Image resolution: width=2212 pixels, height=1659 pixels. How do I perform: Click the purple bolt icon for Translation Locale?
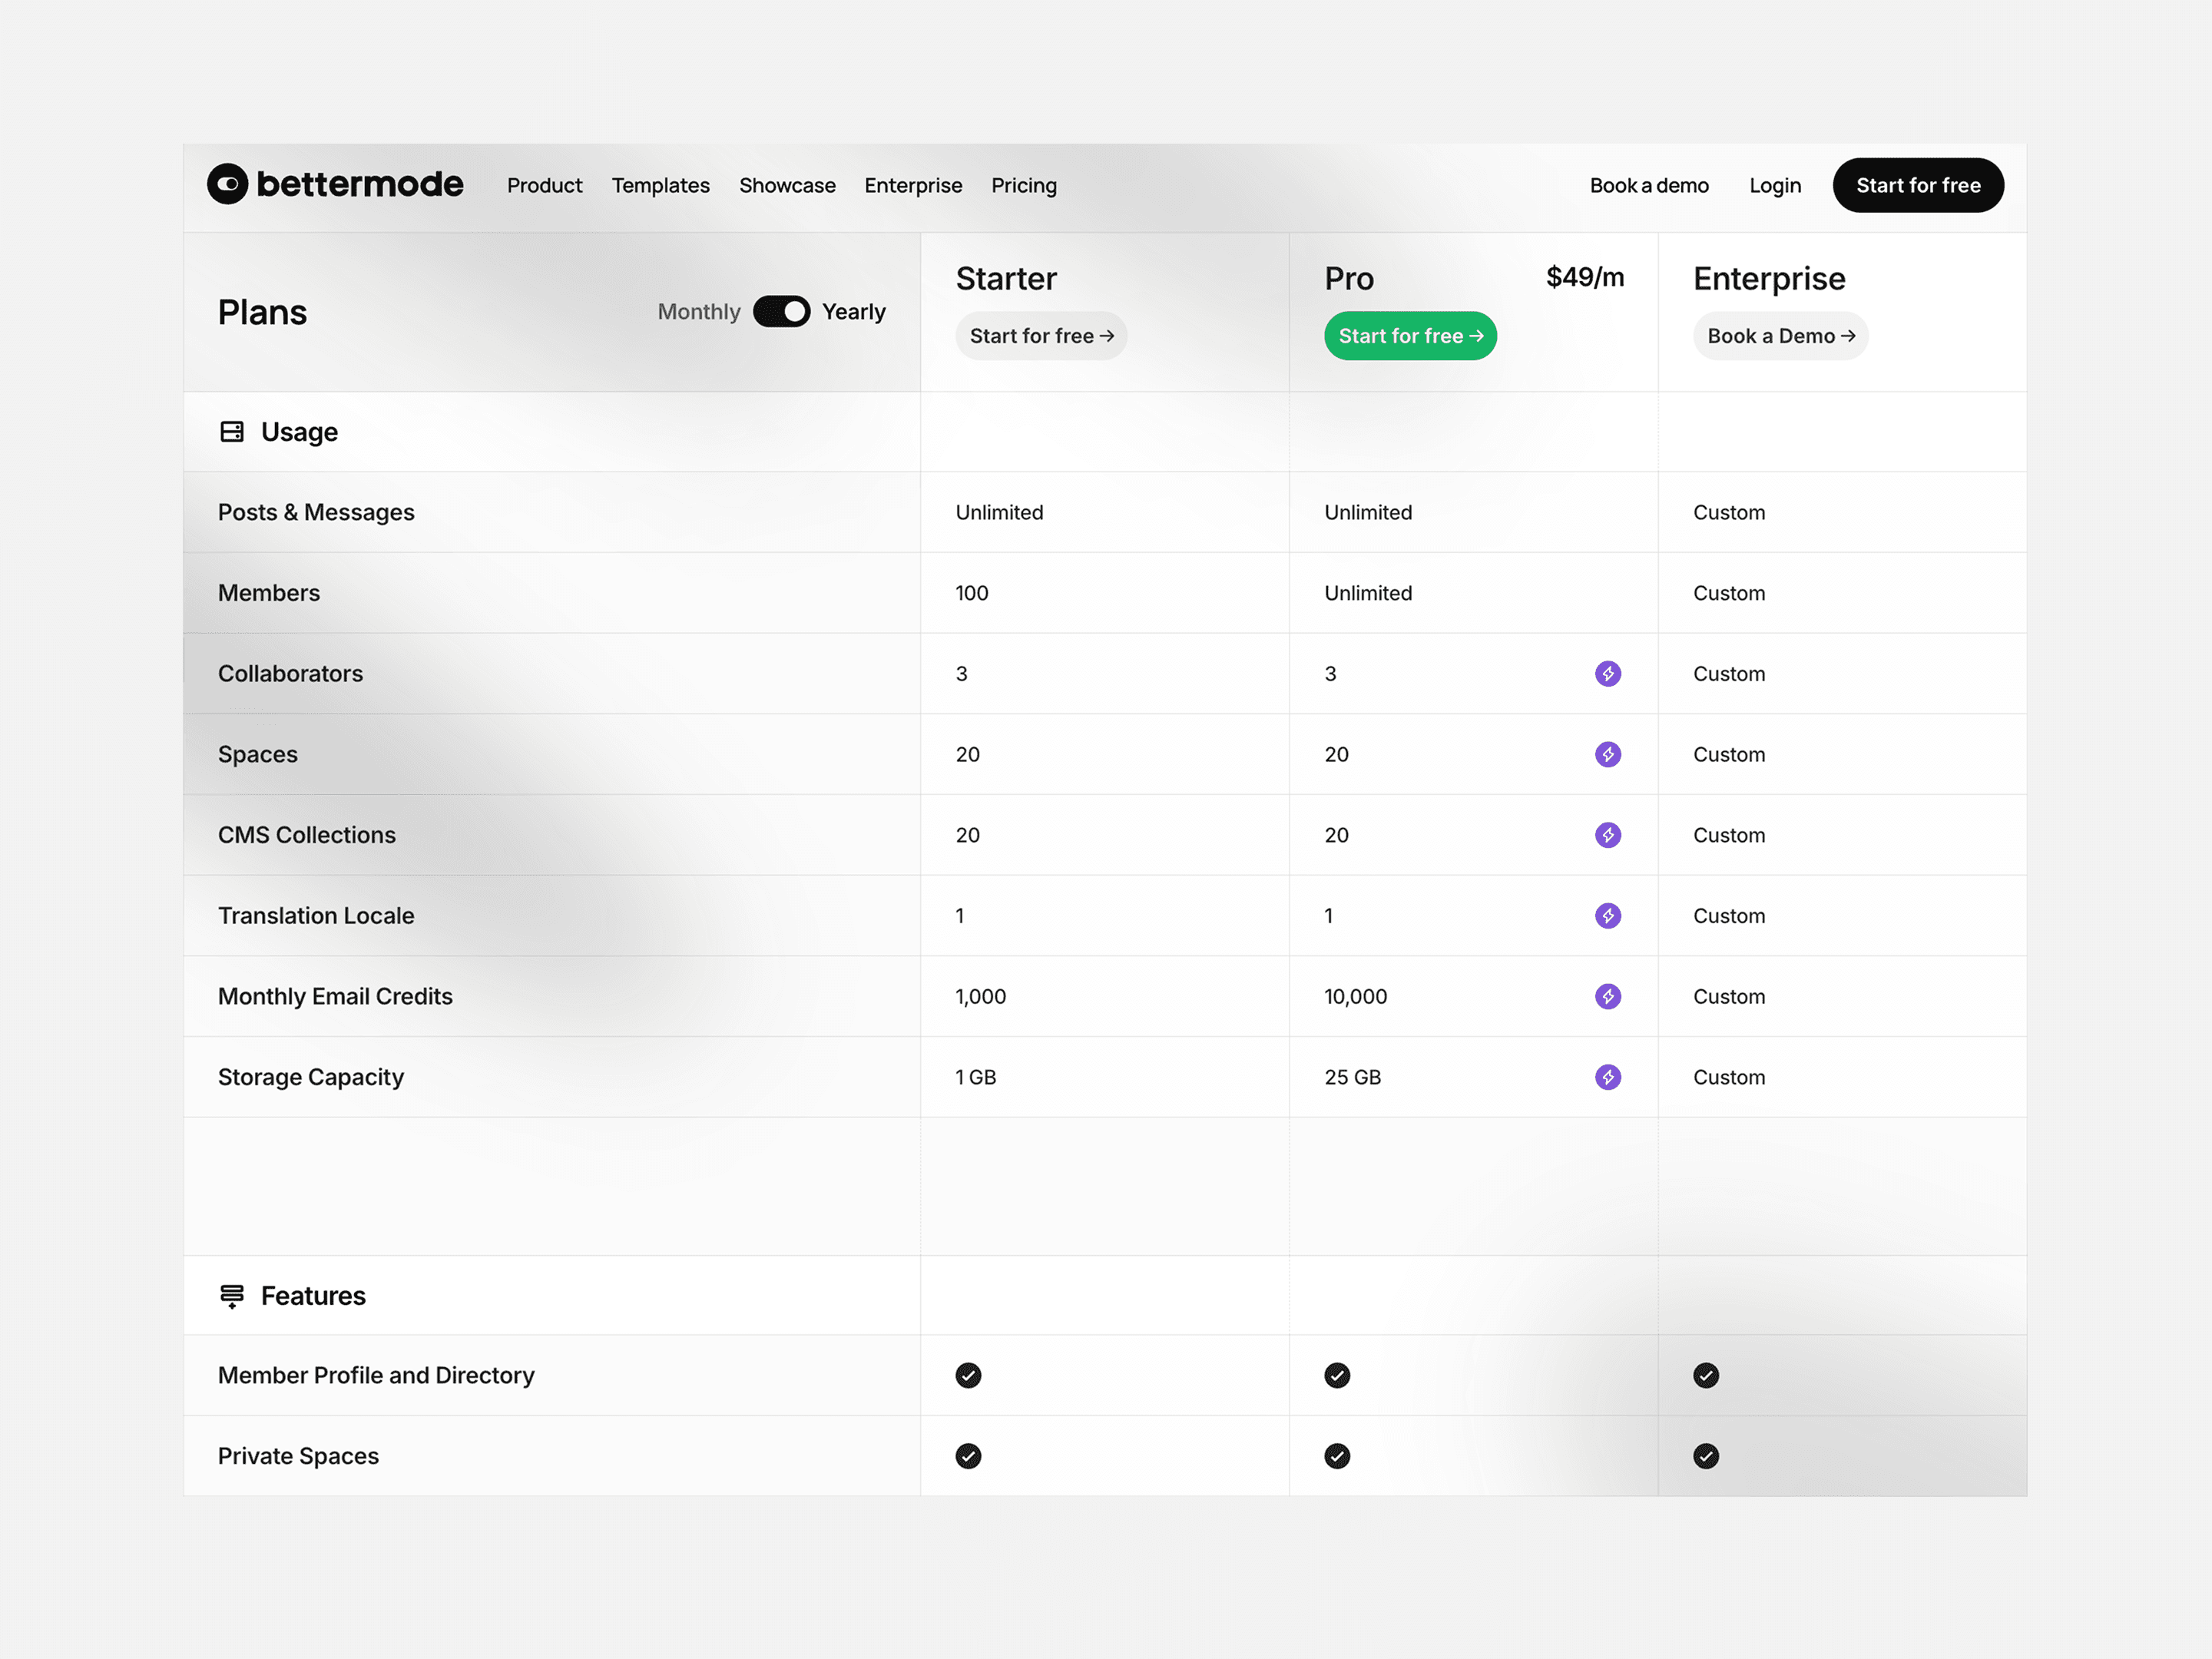[1607, 916]
